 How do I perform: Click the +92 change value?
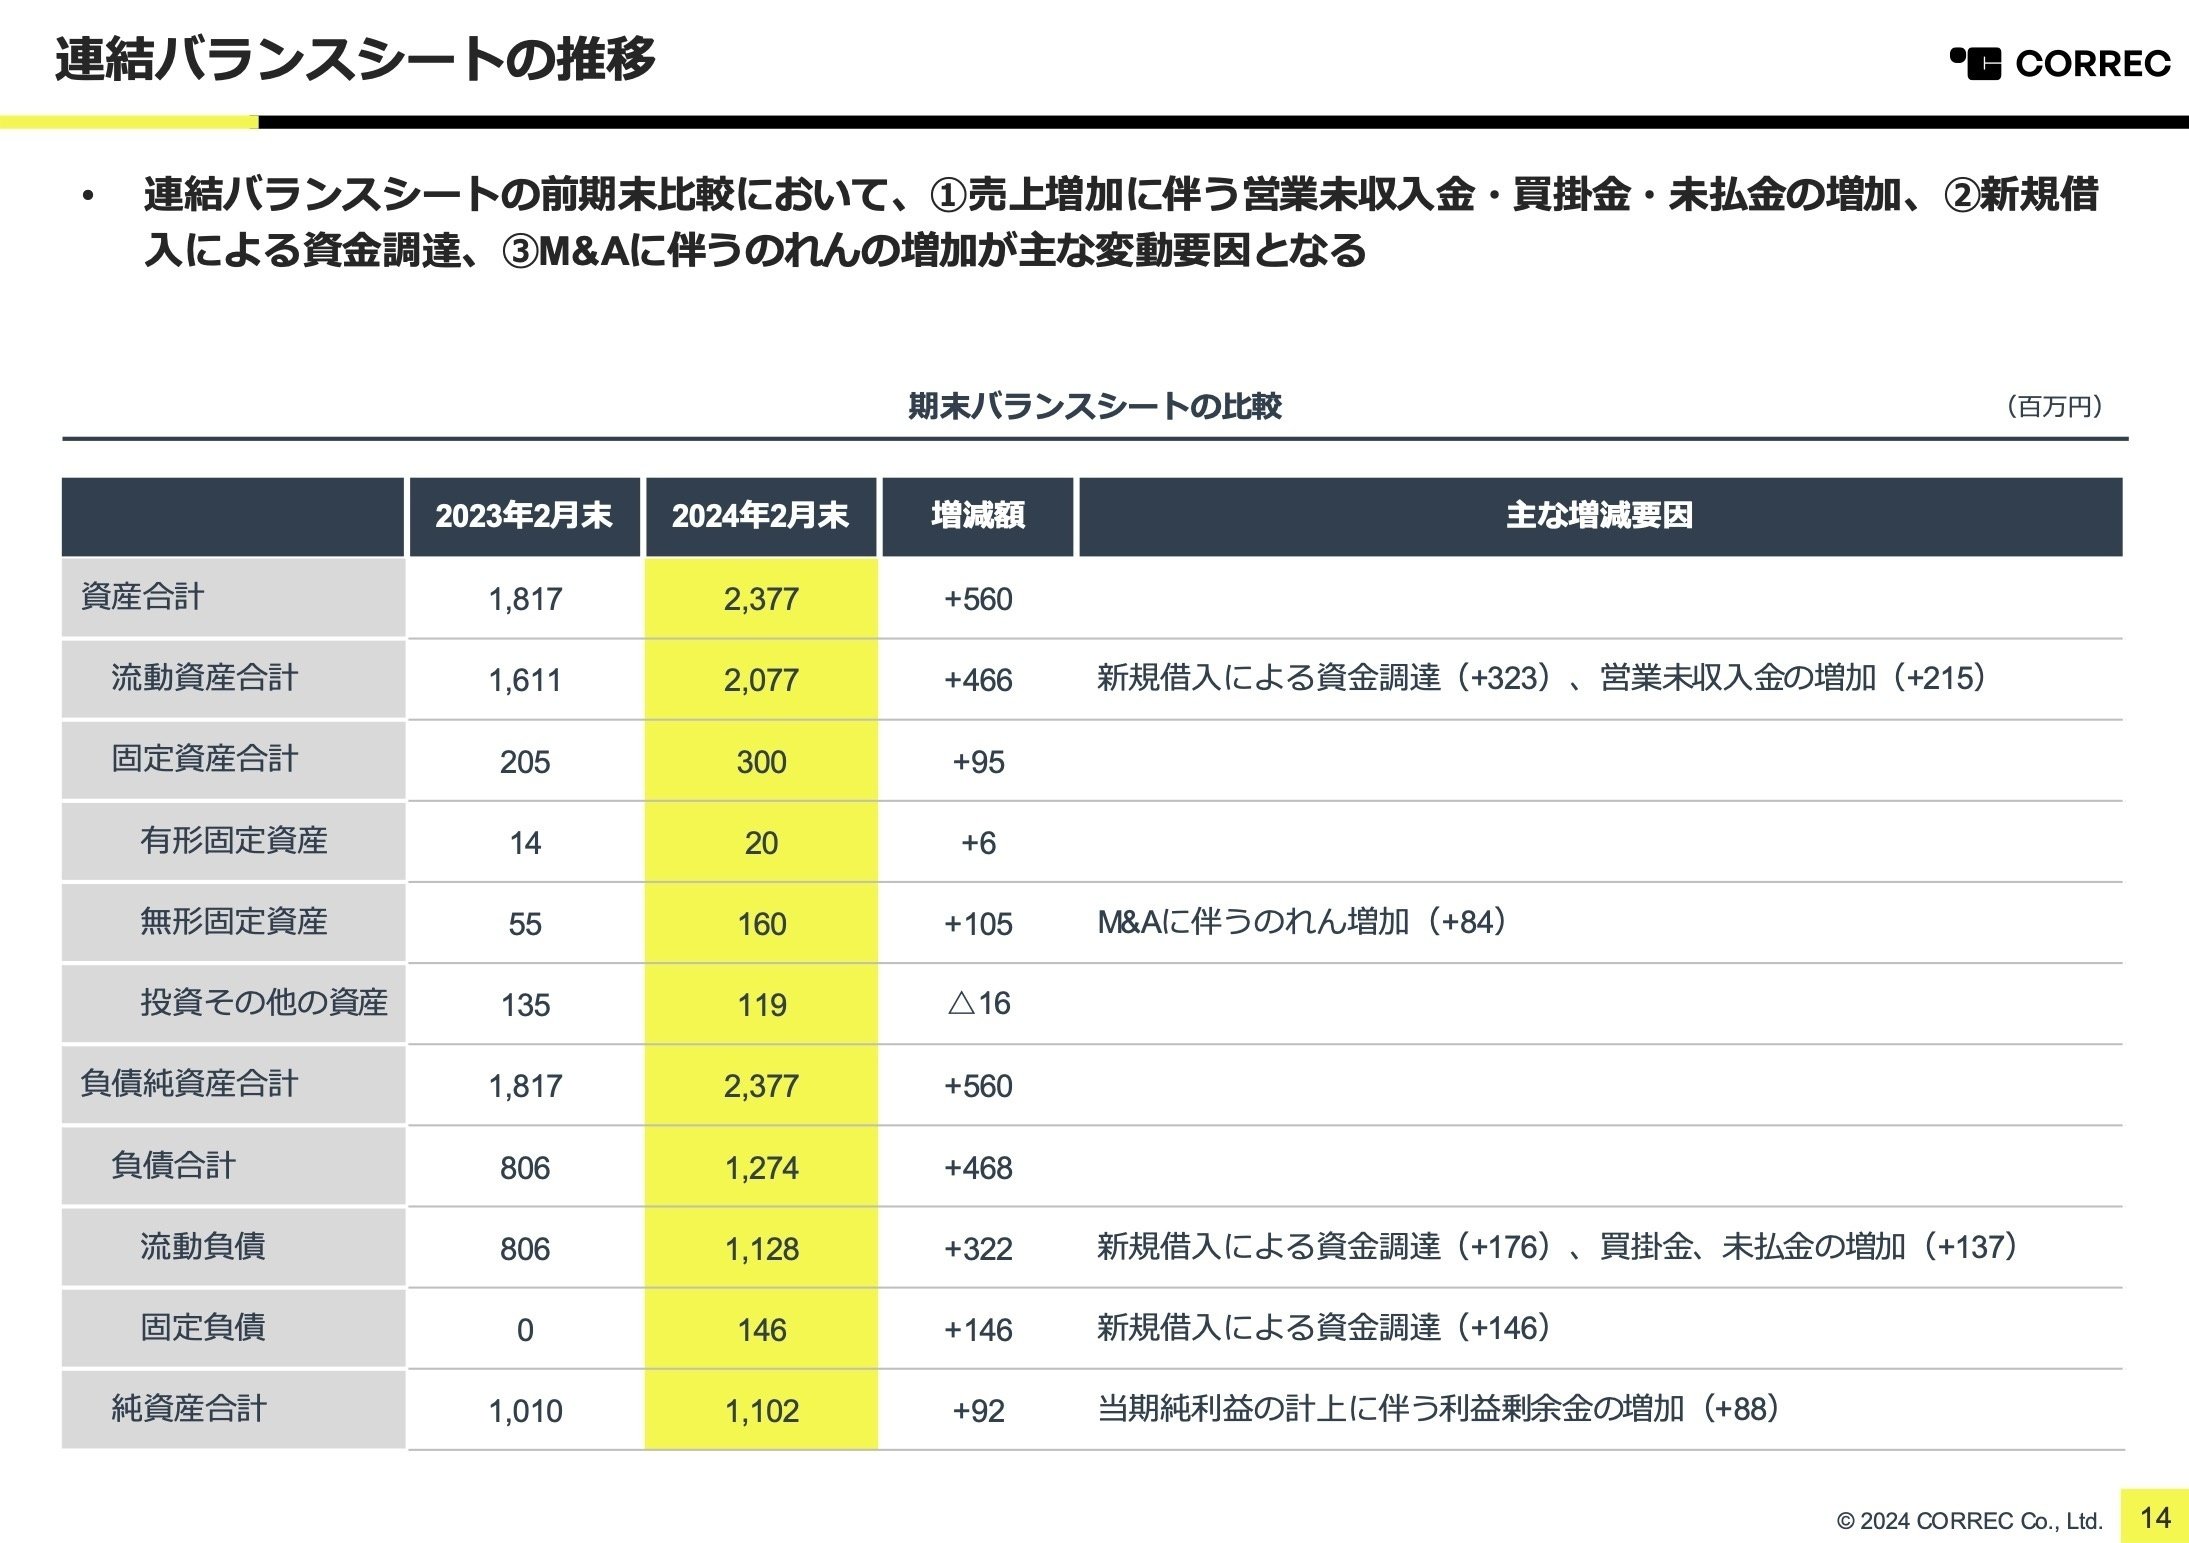[978, 1412]
